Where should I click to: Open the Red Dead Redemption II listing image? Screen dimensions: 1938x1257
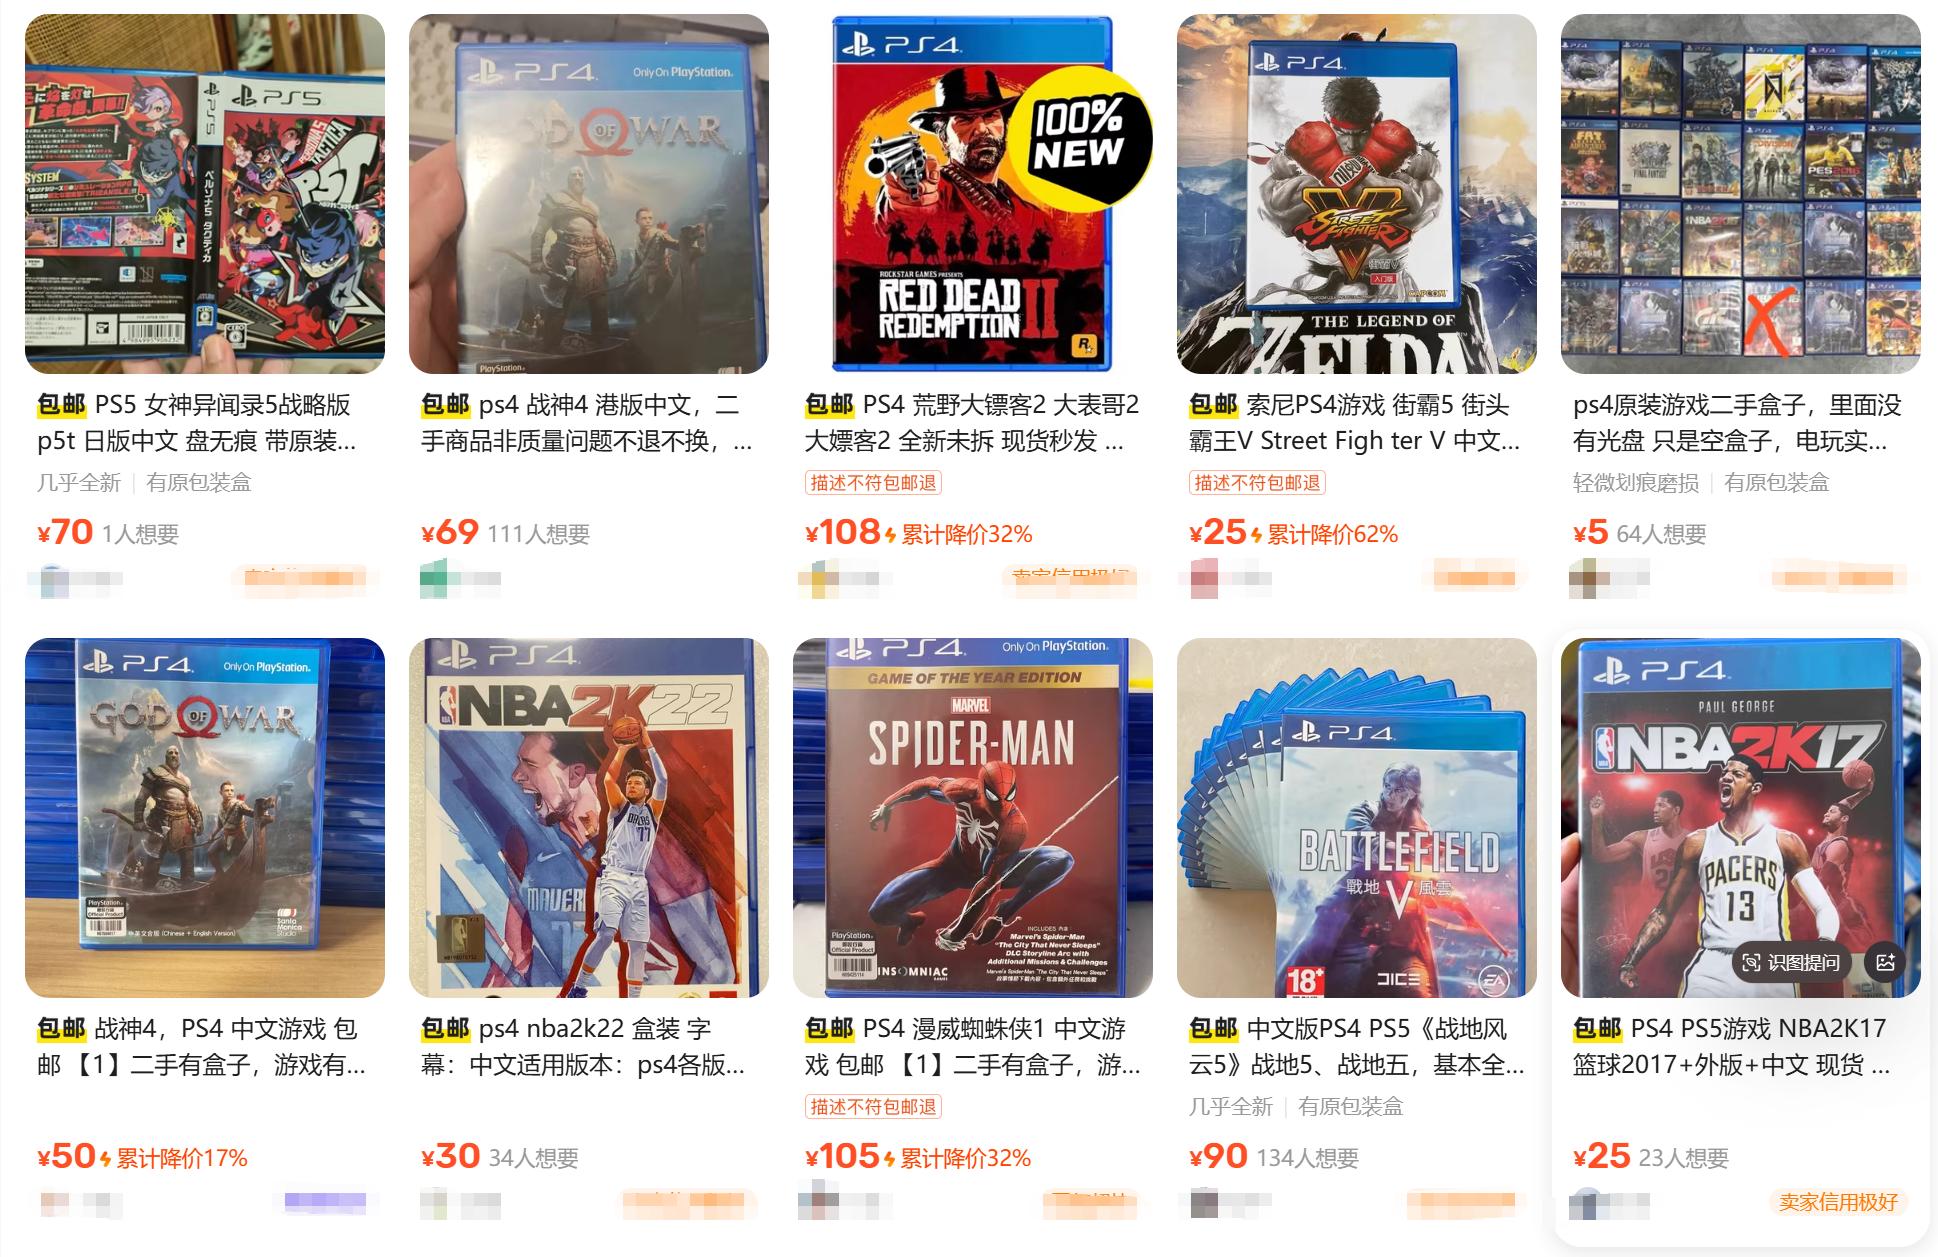pyautogui.click(x=973, y=194)
